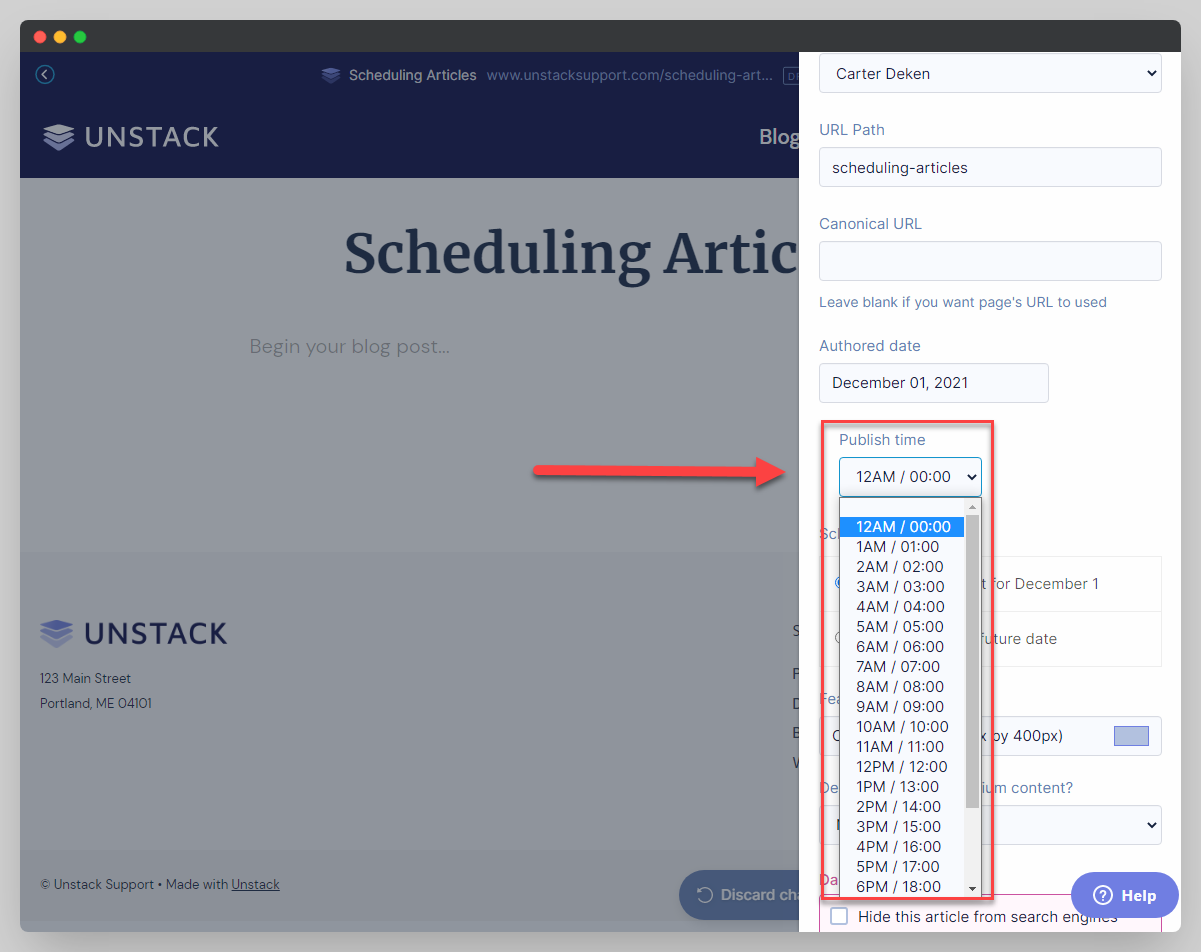Check Hide this article from search engines
The image size is (1201, 952).
(x=839, y=917)
